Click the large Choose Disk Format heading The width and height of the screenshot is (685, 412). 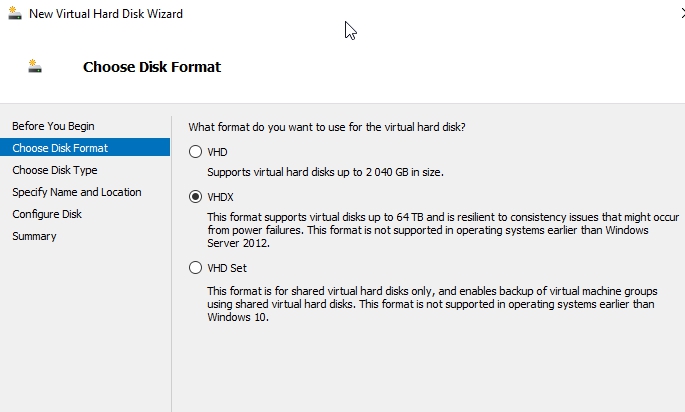(152, 67)
